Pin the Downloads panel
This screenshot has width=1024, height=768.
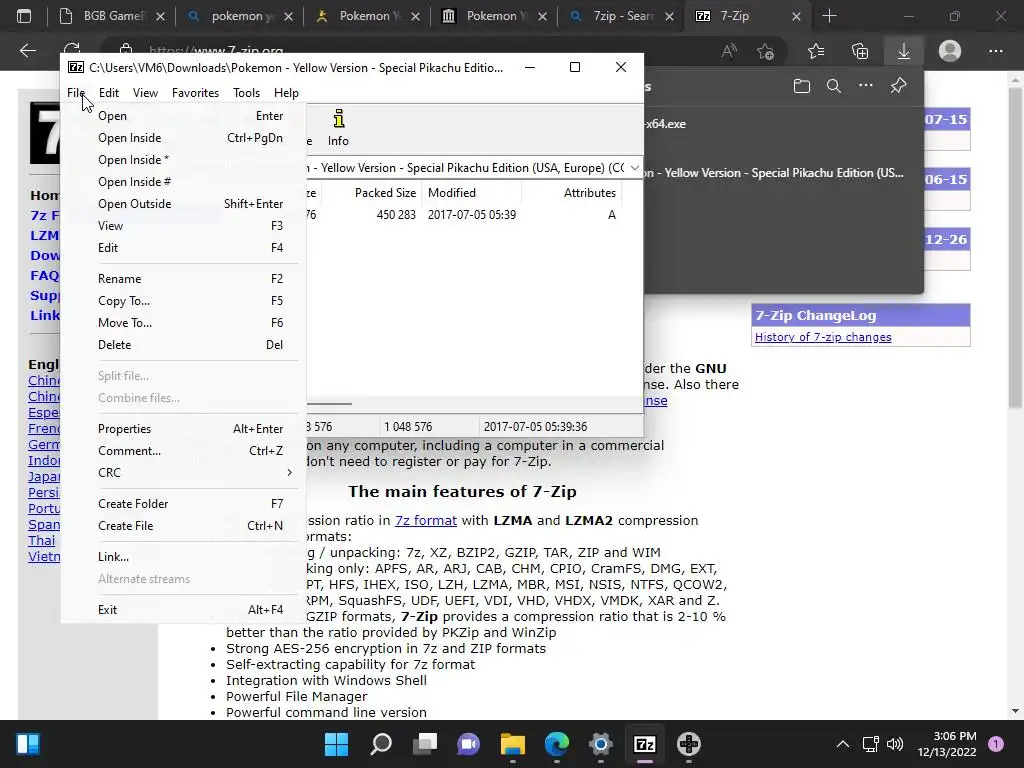899,86
